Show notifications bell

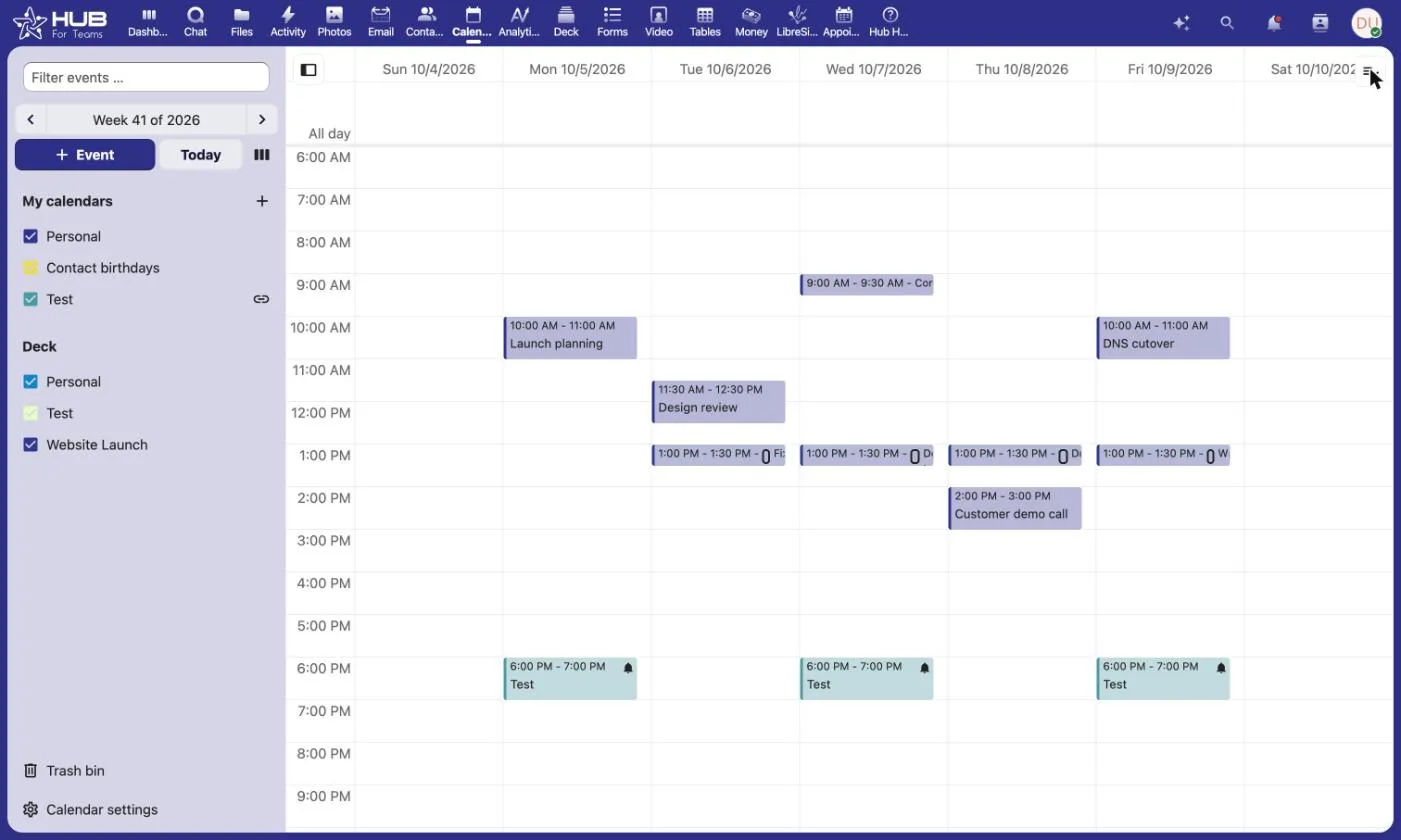pyautogui.click(x=1274, y=23)
